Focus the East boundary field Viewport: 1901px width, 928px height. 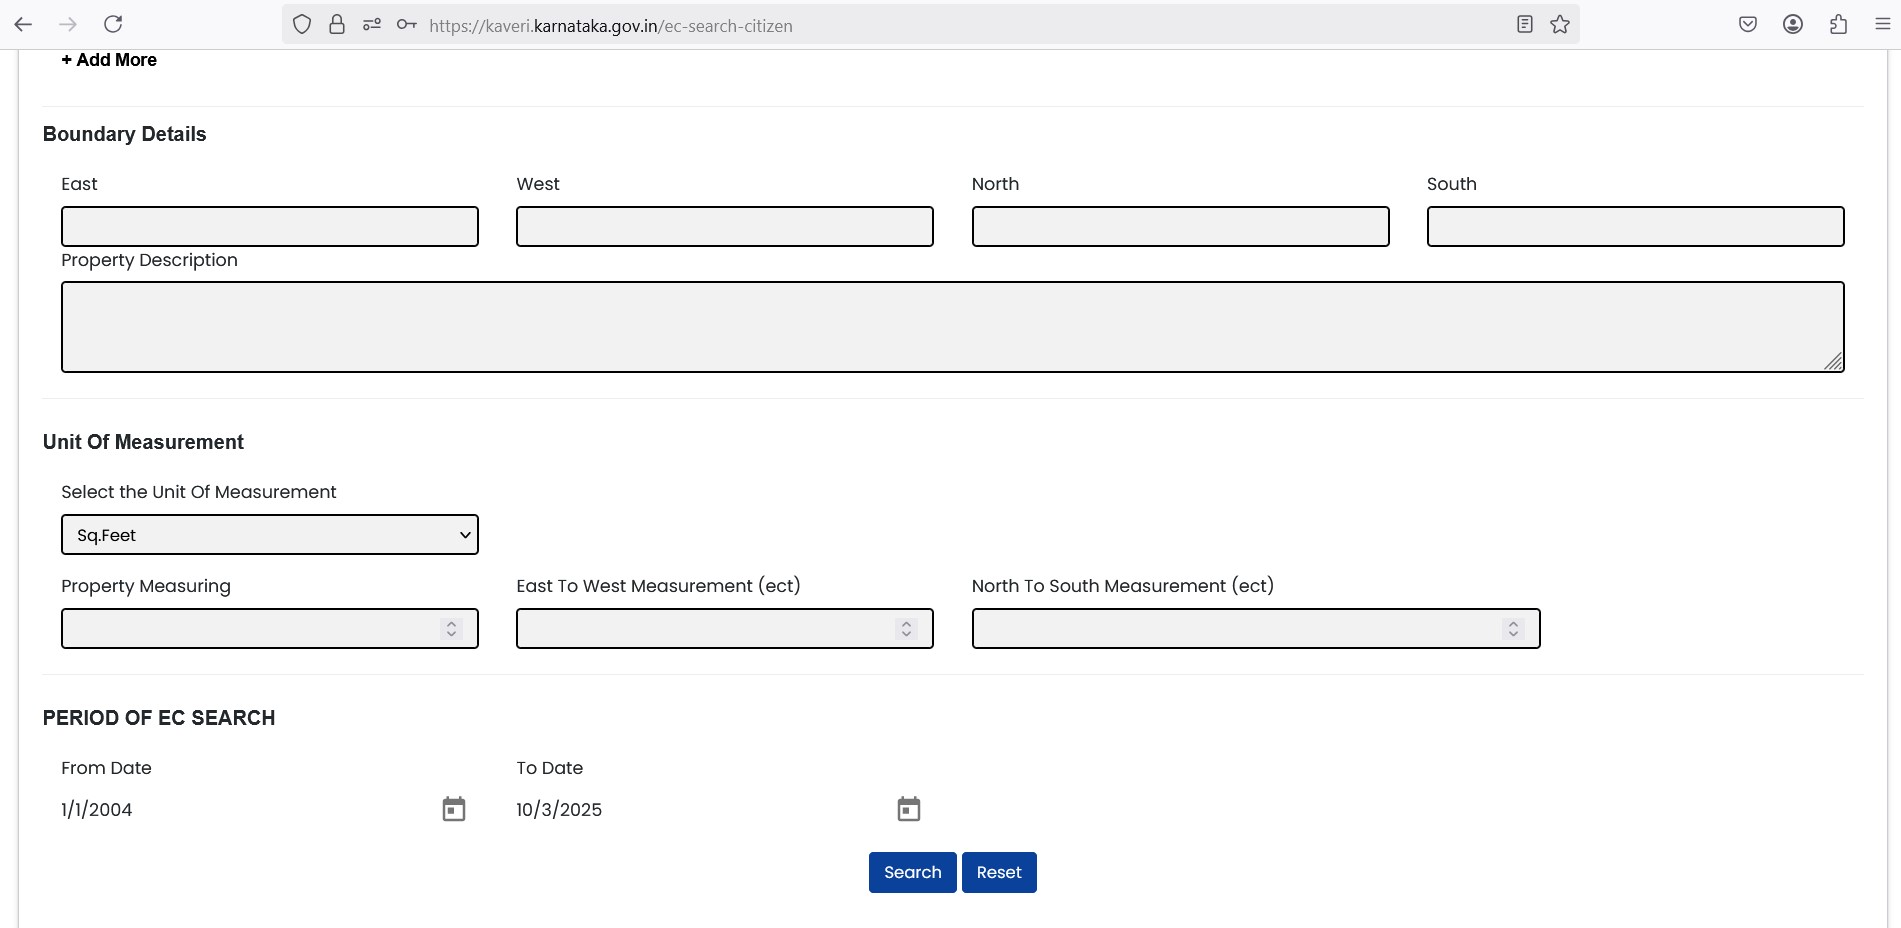(270, 226)
